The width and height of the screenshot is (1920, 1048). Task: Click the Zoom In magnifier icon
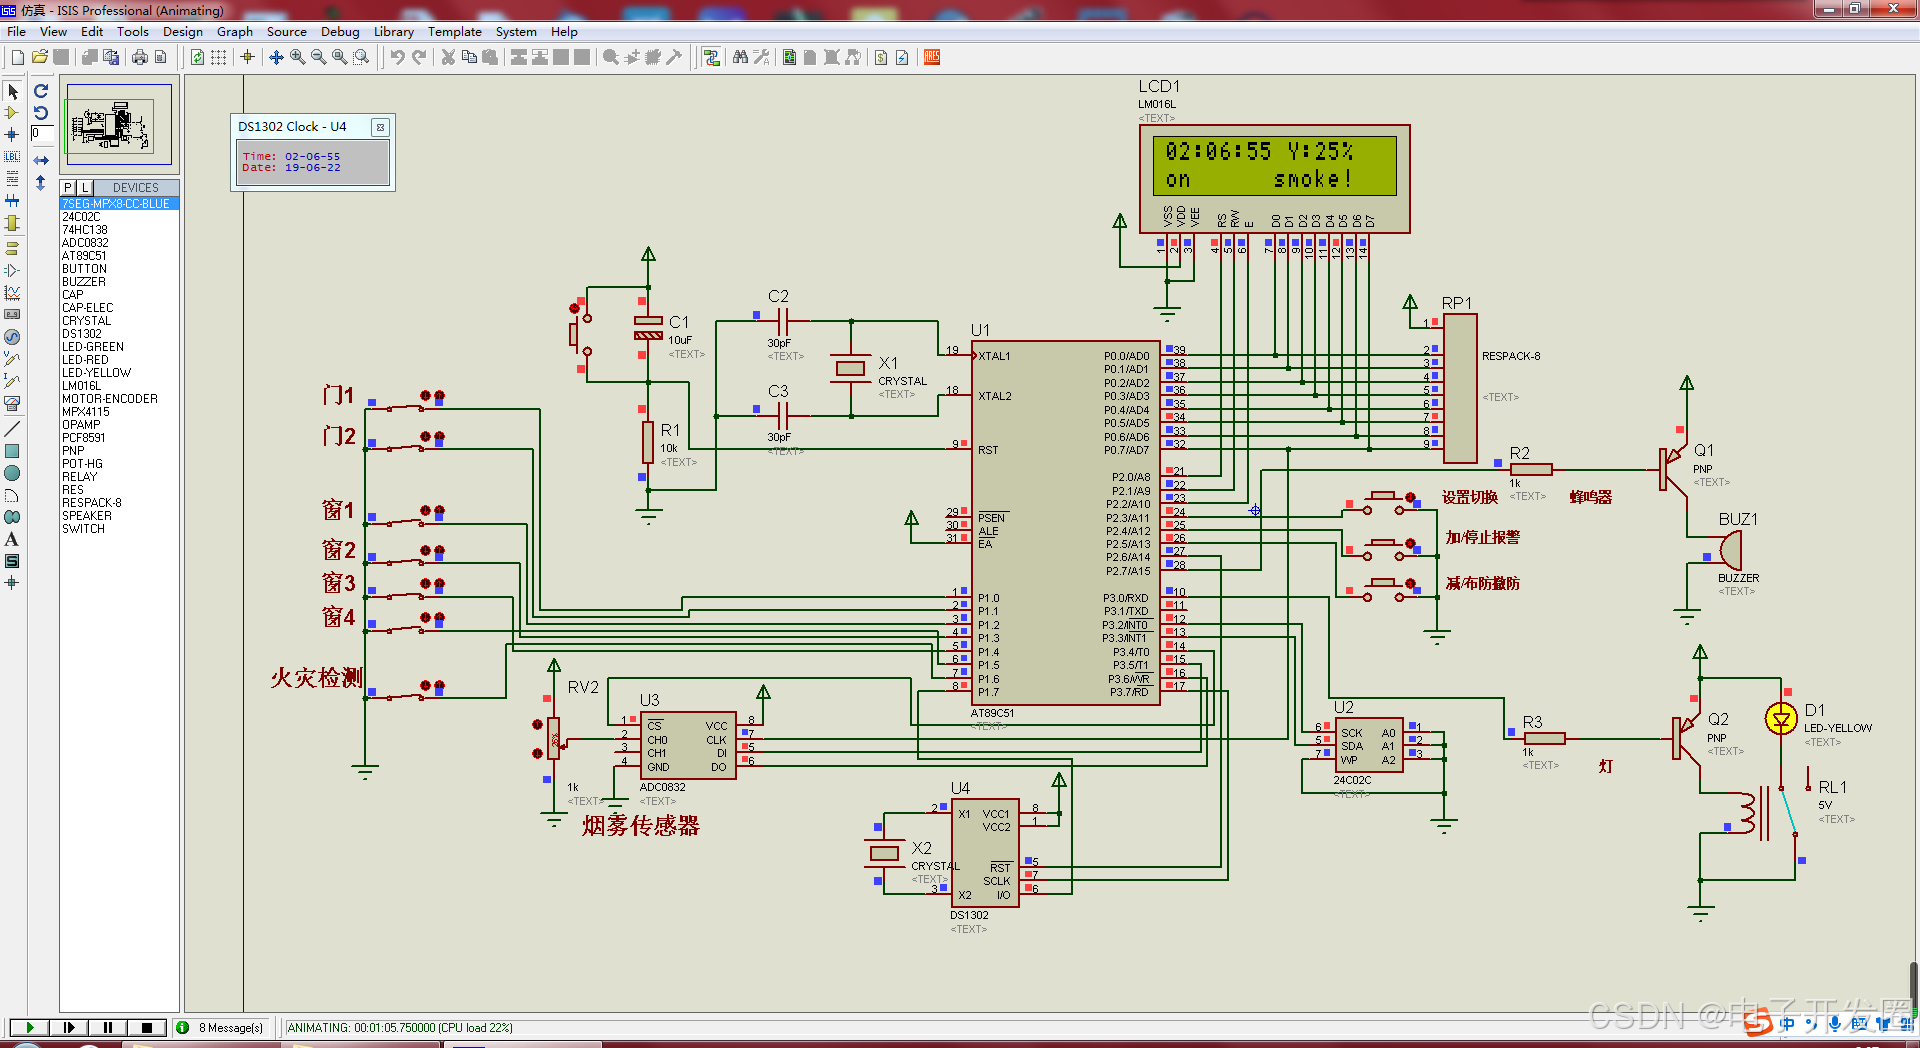click(x=297, y=57)
